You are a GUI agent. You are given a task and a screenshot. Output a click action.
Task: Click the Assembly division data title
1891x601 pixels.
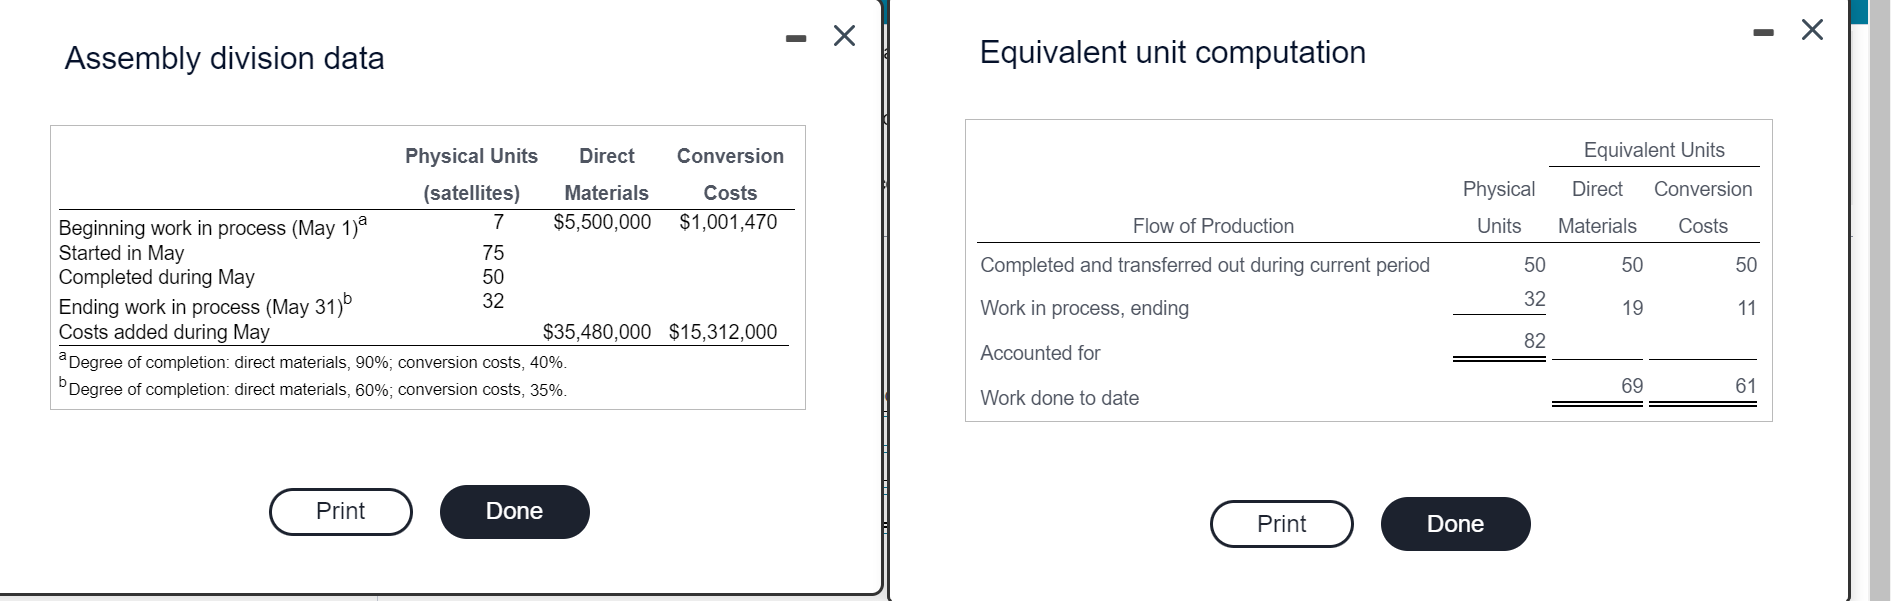[225, 58]
